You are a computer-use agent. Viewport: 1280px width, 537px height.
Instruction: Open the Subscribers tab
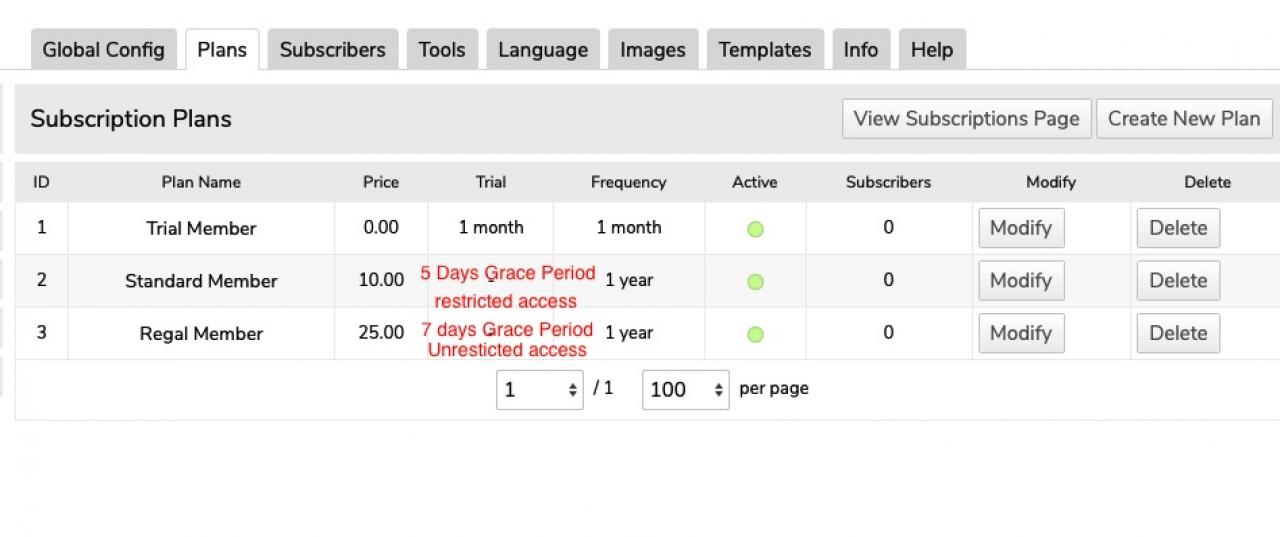(332, 50)
